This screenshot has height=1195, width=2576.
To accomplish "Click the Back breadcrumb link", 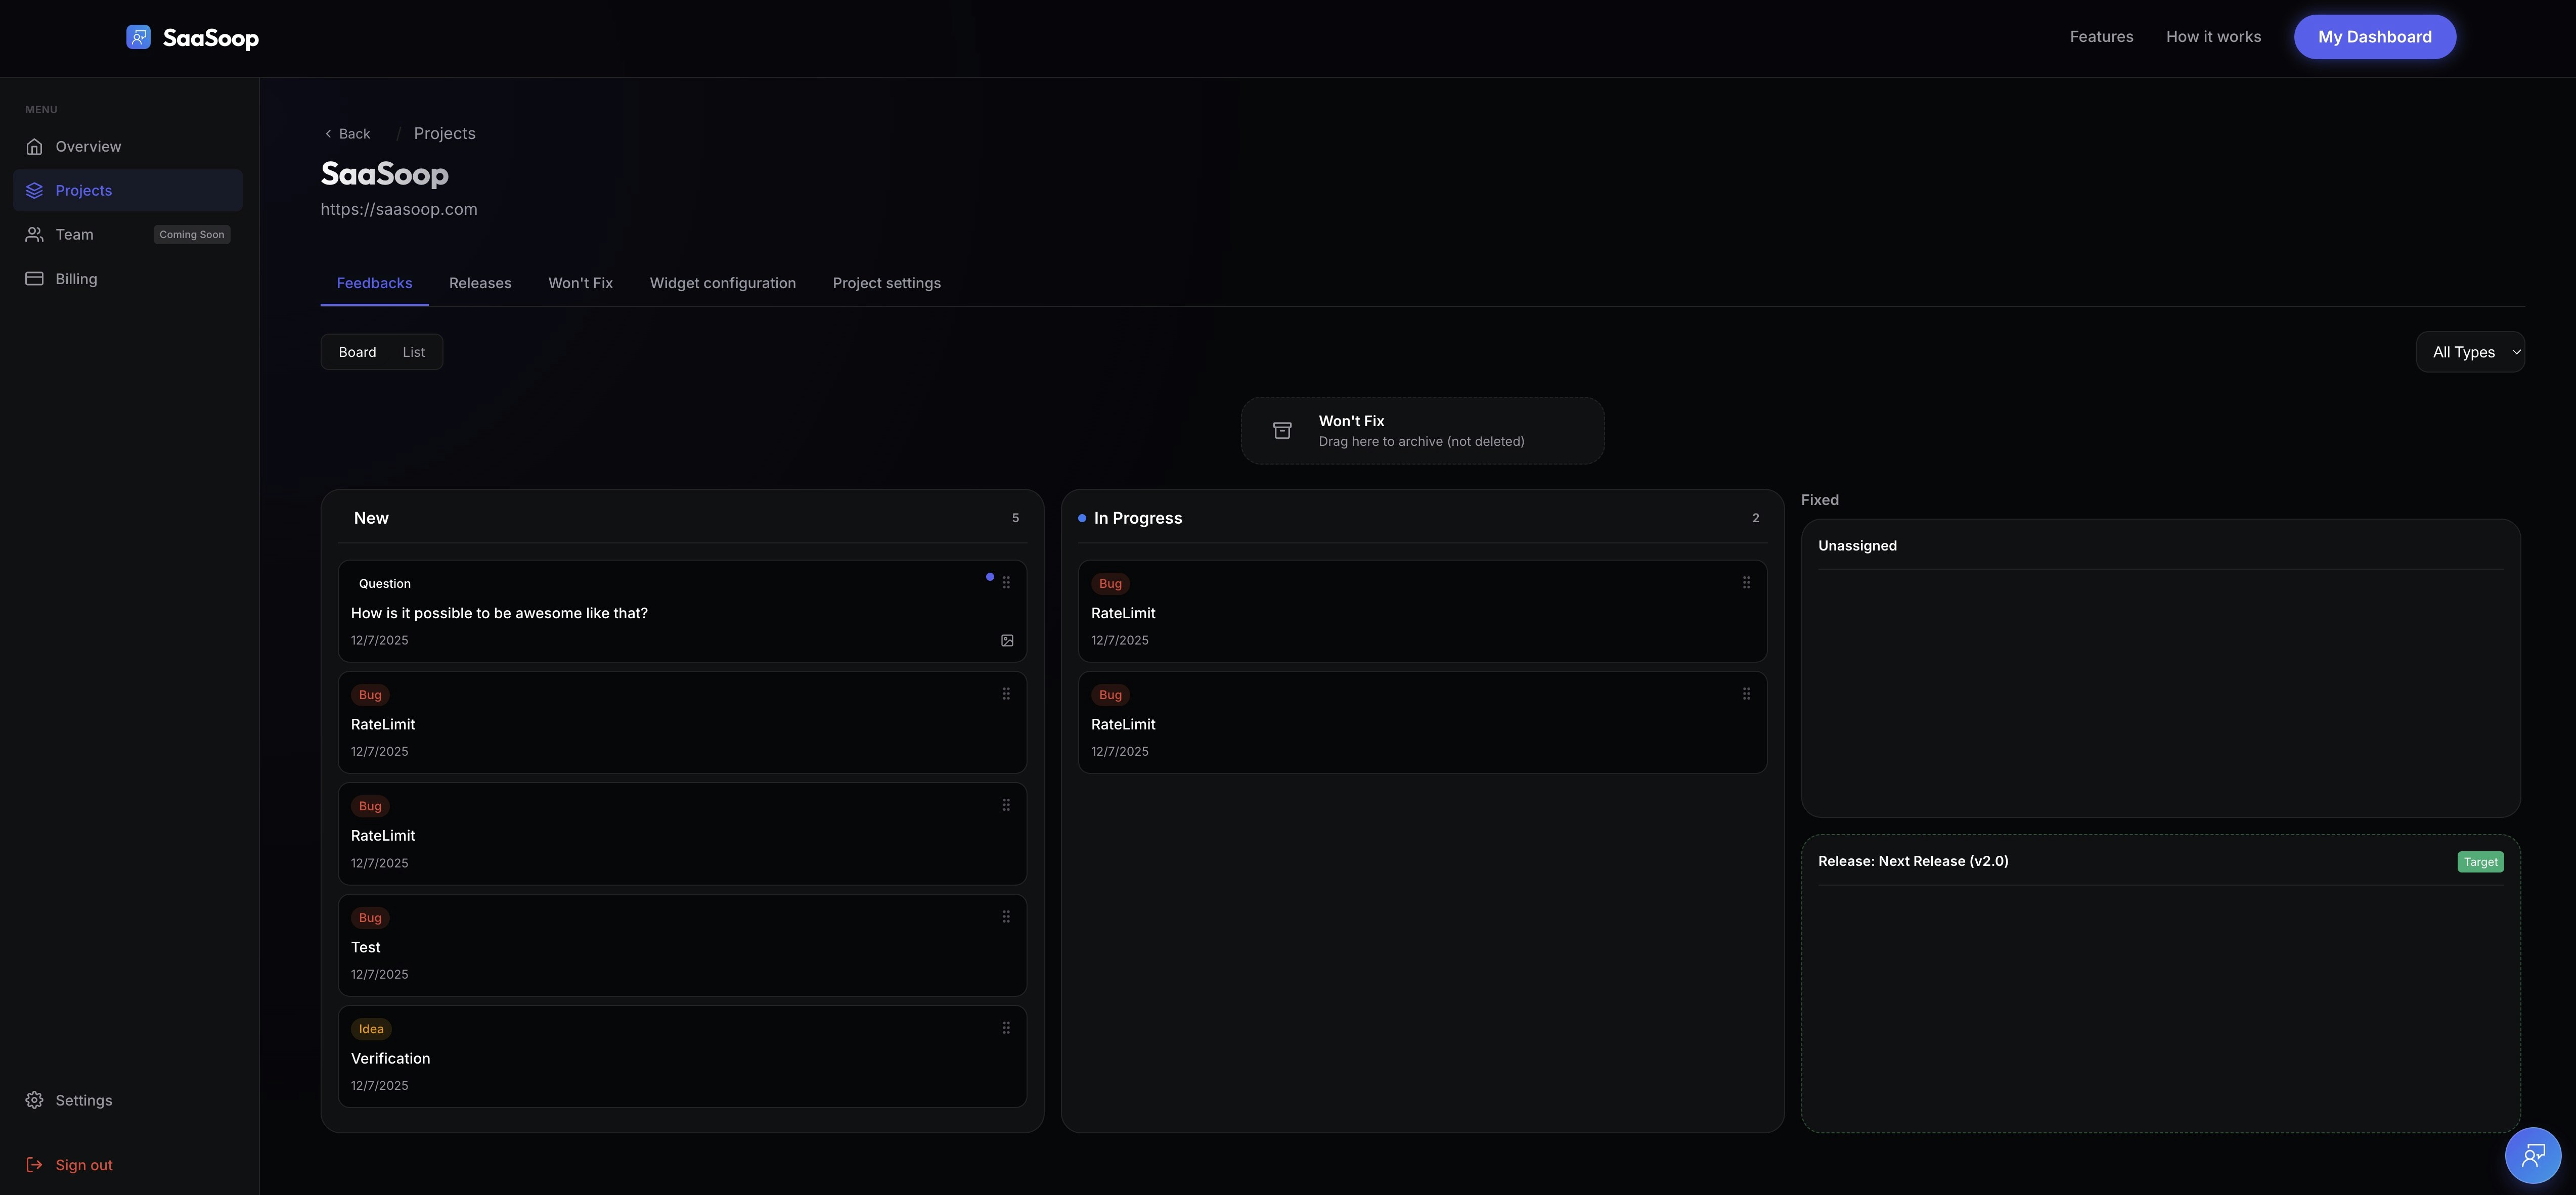I will pyautogui.click(x=347, y=133).
